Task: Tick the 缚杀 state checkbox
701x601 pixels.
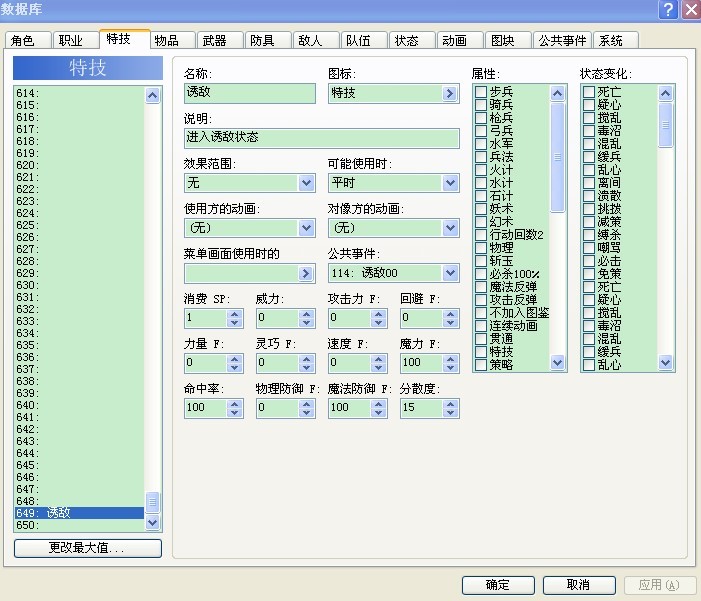Action: pyautogui.click(x=589, y=235)
